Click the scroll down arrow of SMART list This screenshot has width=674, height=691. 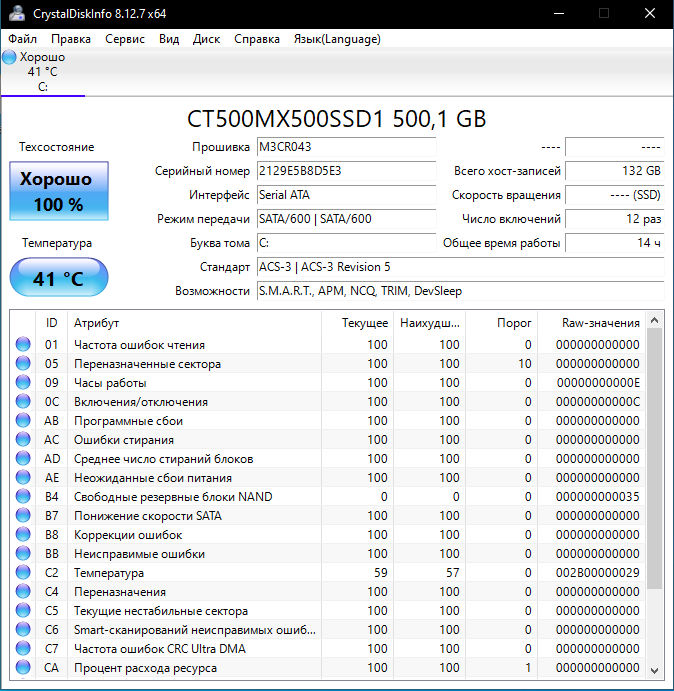[655, 670]
